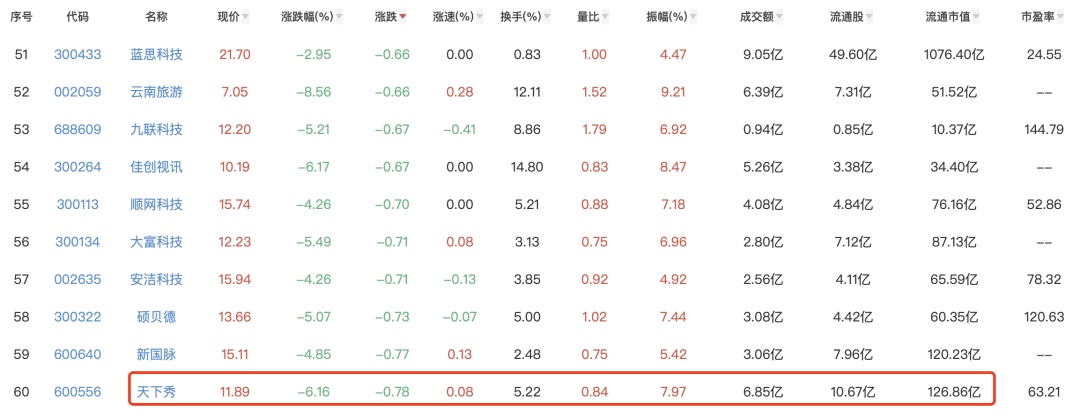The image size is (1080, 418).
Task: Click sort arrow next to 现价 header
Action: pyautogui.click(x=246, y=18)
